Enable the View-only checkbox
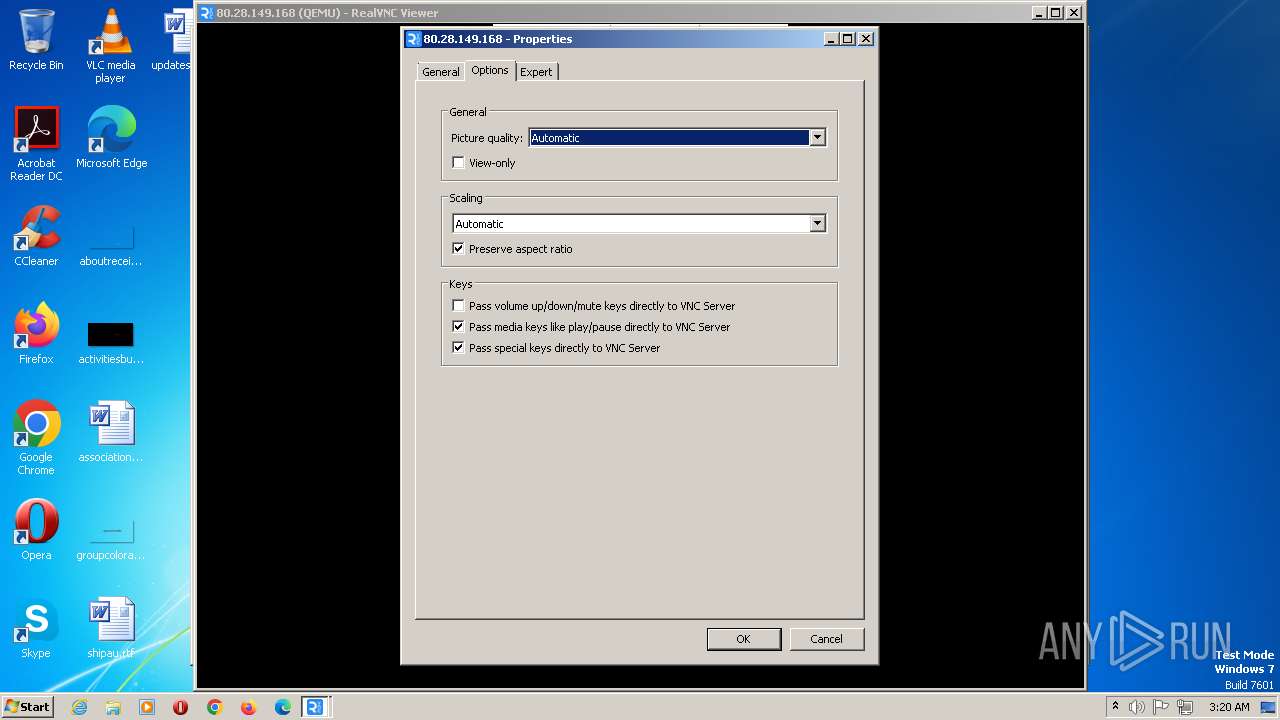 [459, 163]
